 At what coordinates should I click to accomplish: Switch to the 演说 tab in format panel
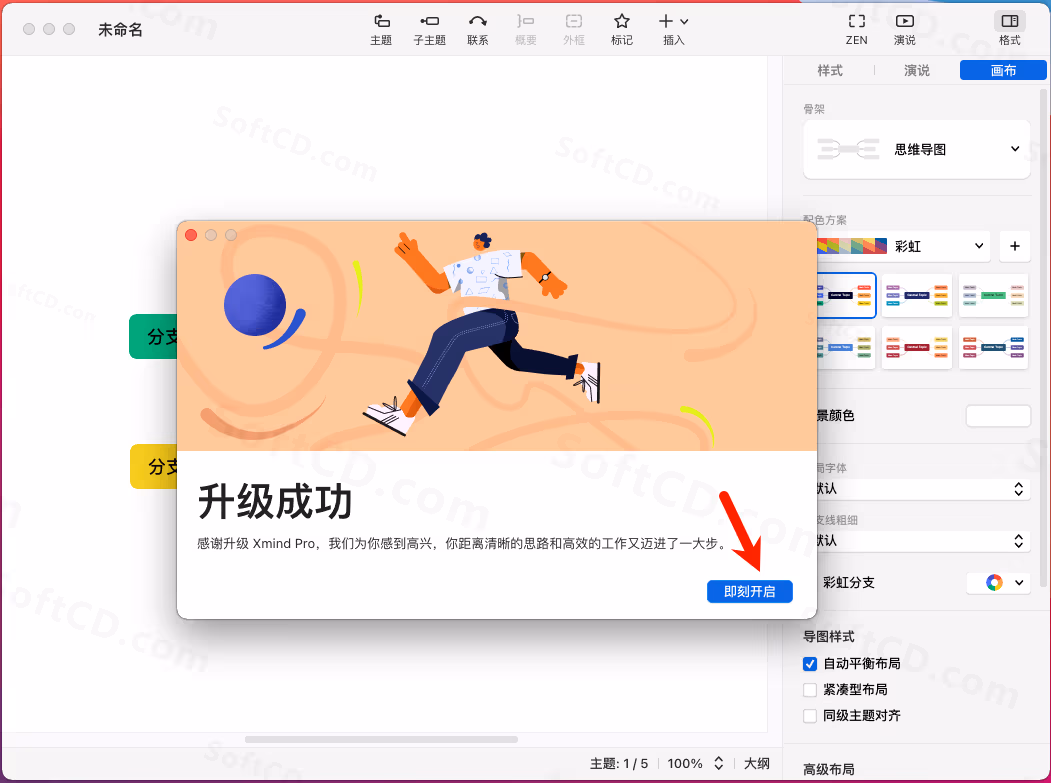[916, 70]
